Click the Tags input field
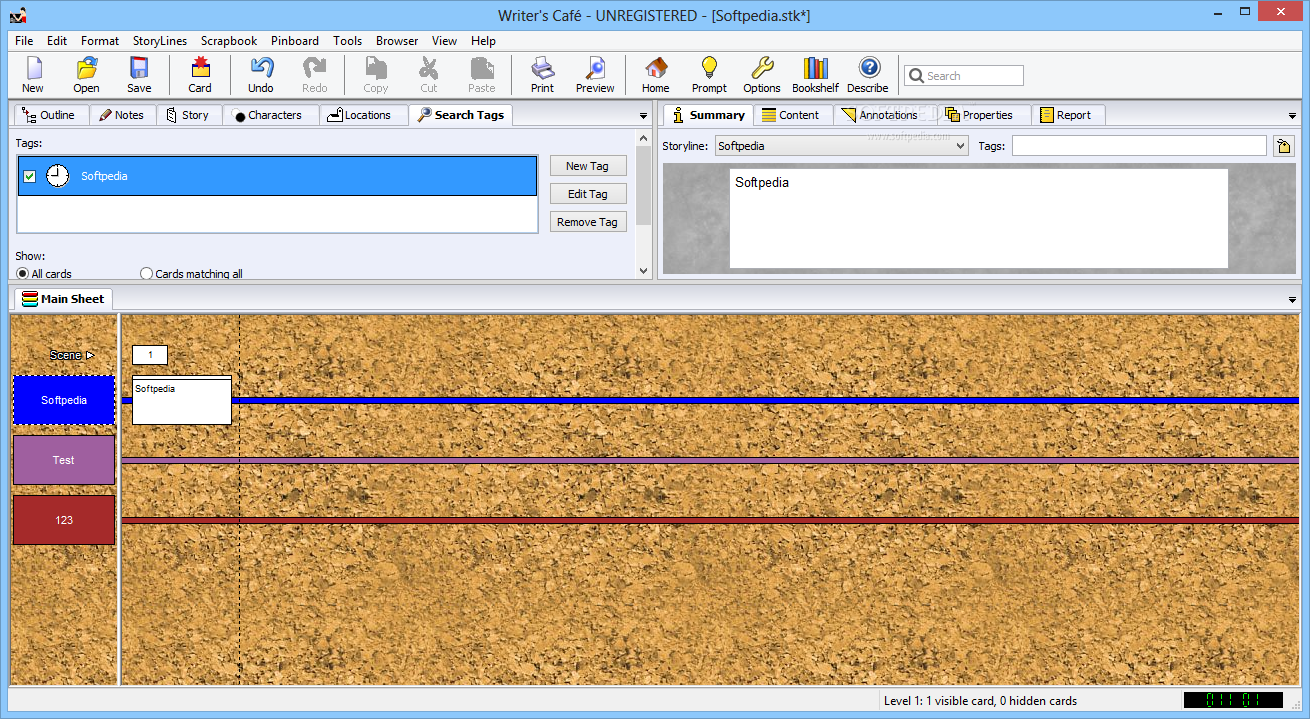1310x719 pixels. 1139,146
